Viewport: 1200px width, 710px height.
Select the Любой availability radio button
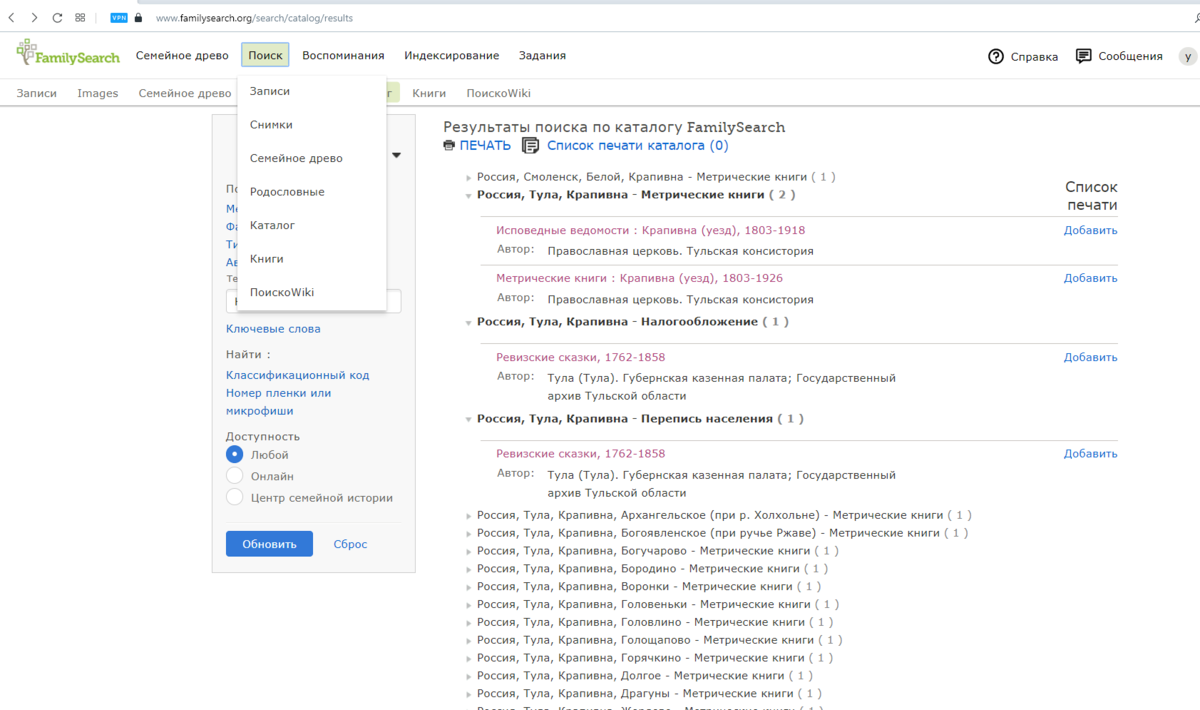pos(235,454)
